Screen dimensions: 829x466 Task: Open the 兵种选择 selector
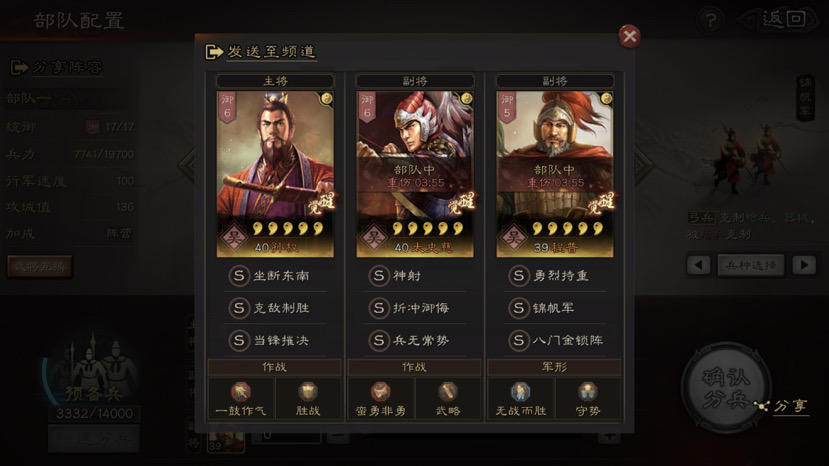[x=751, y=265]
